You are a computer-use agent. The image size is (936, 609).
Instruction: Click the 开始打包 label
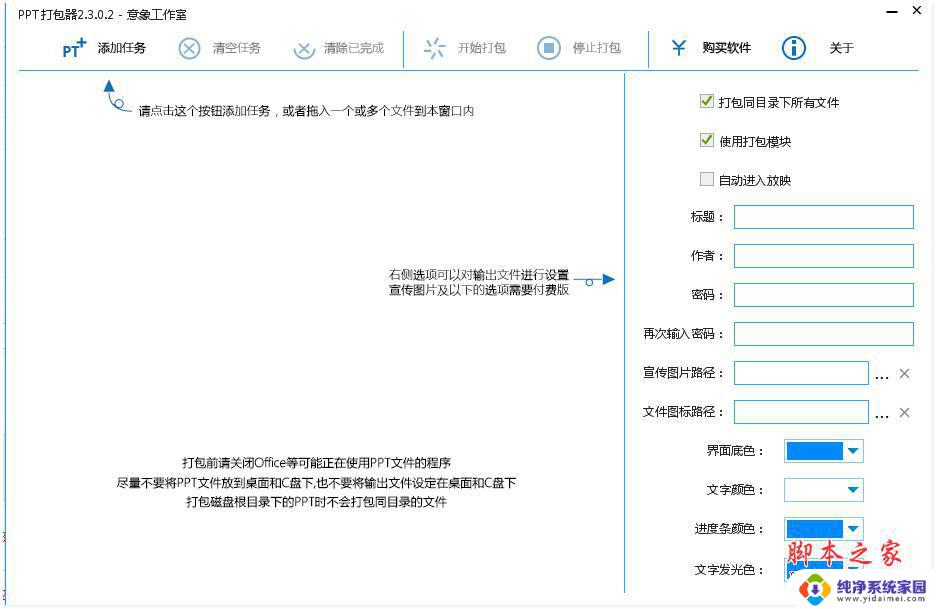tap(482, 48)
